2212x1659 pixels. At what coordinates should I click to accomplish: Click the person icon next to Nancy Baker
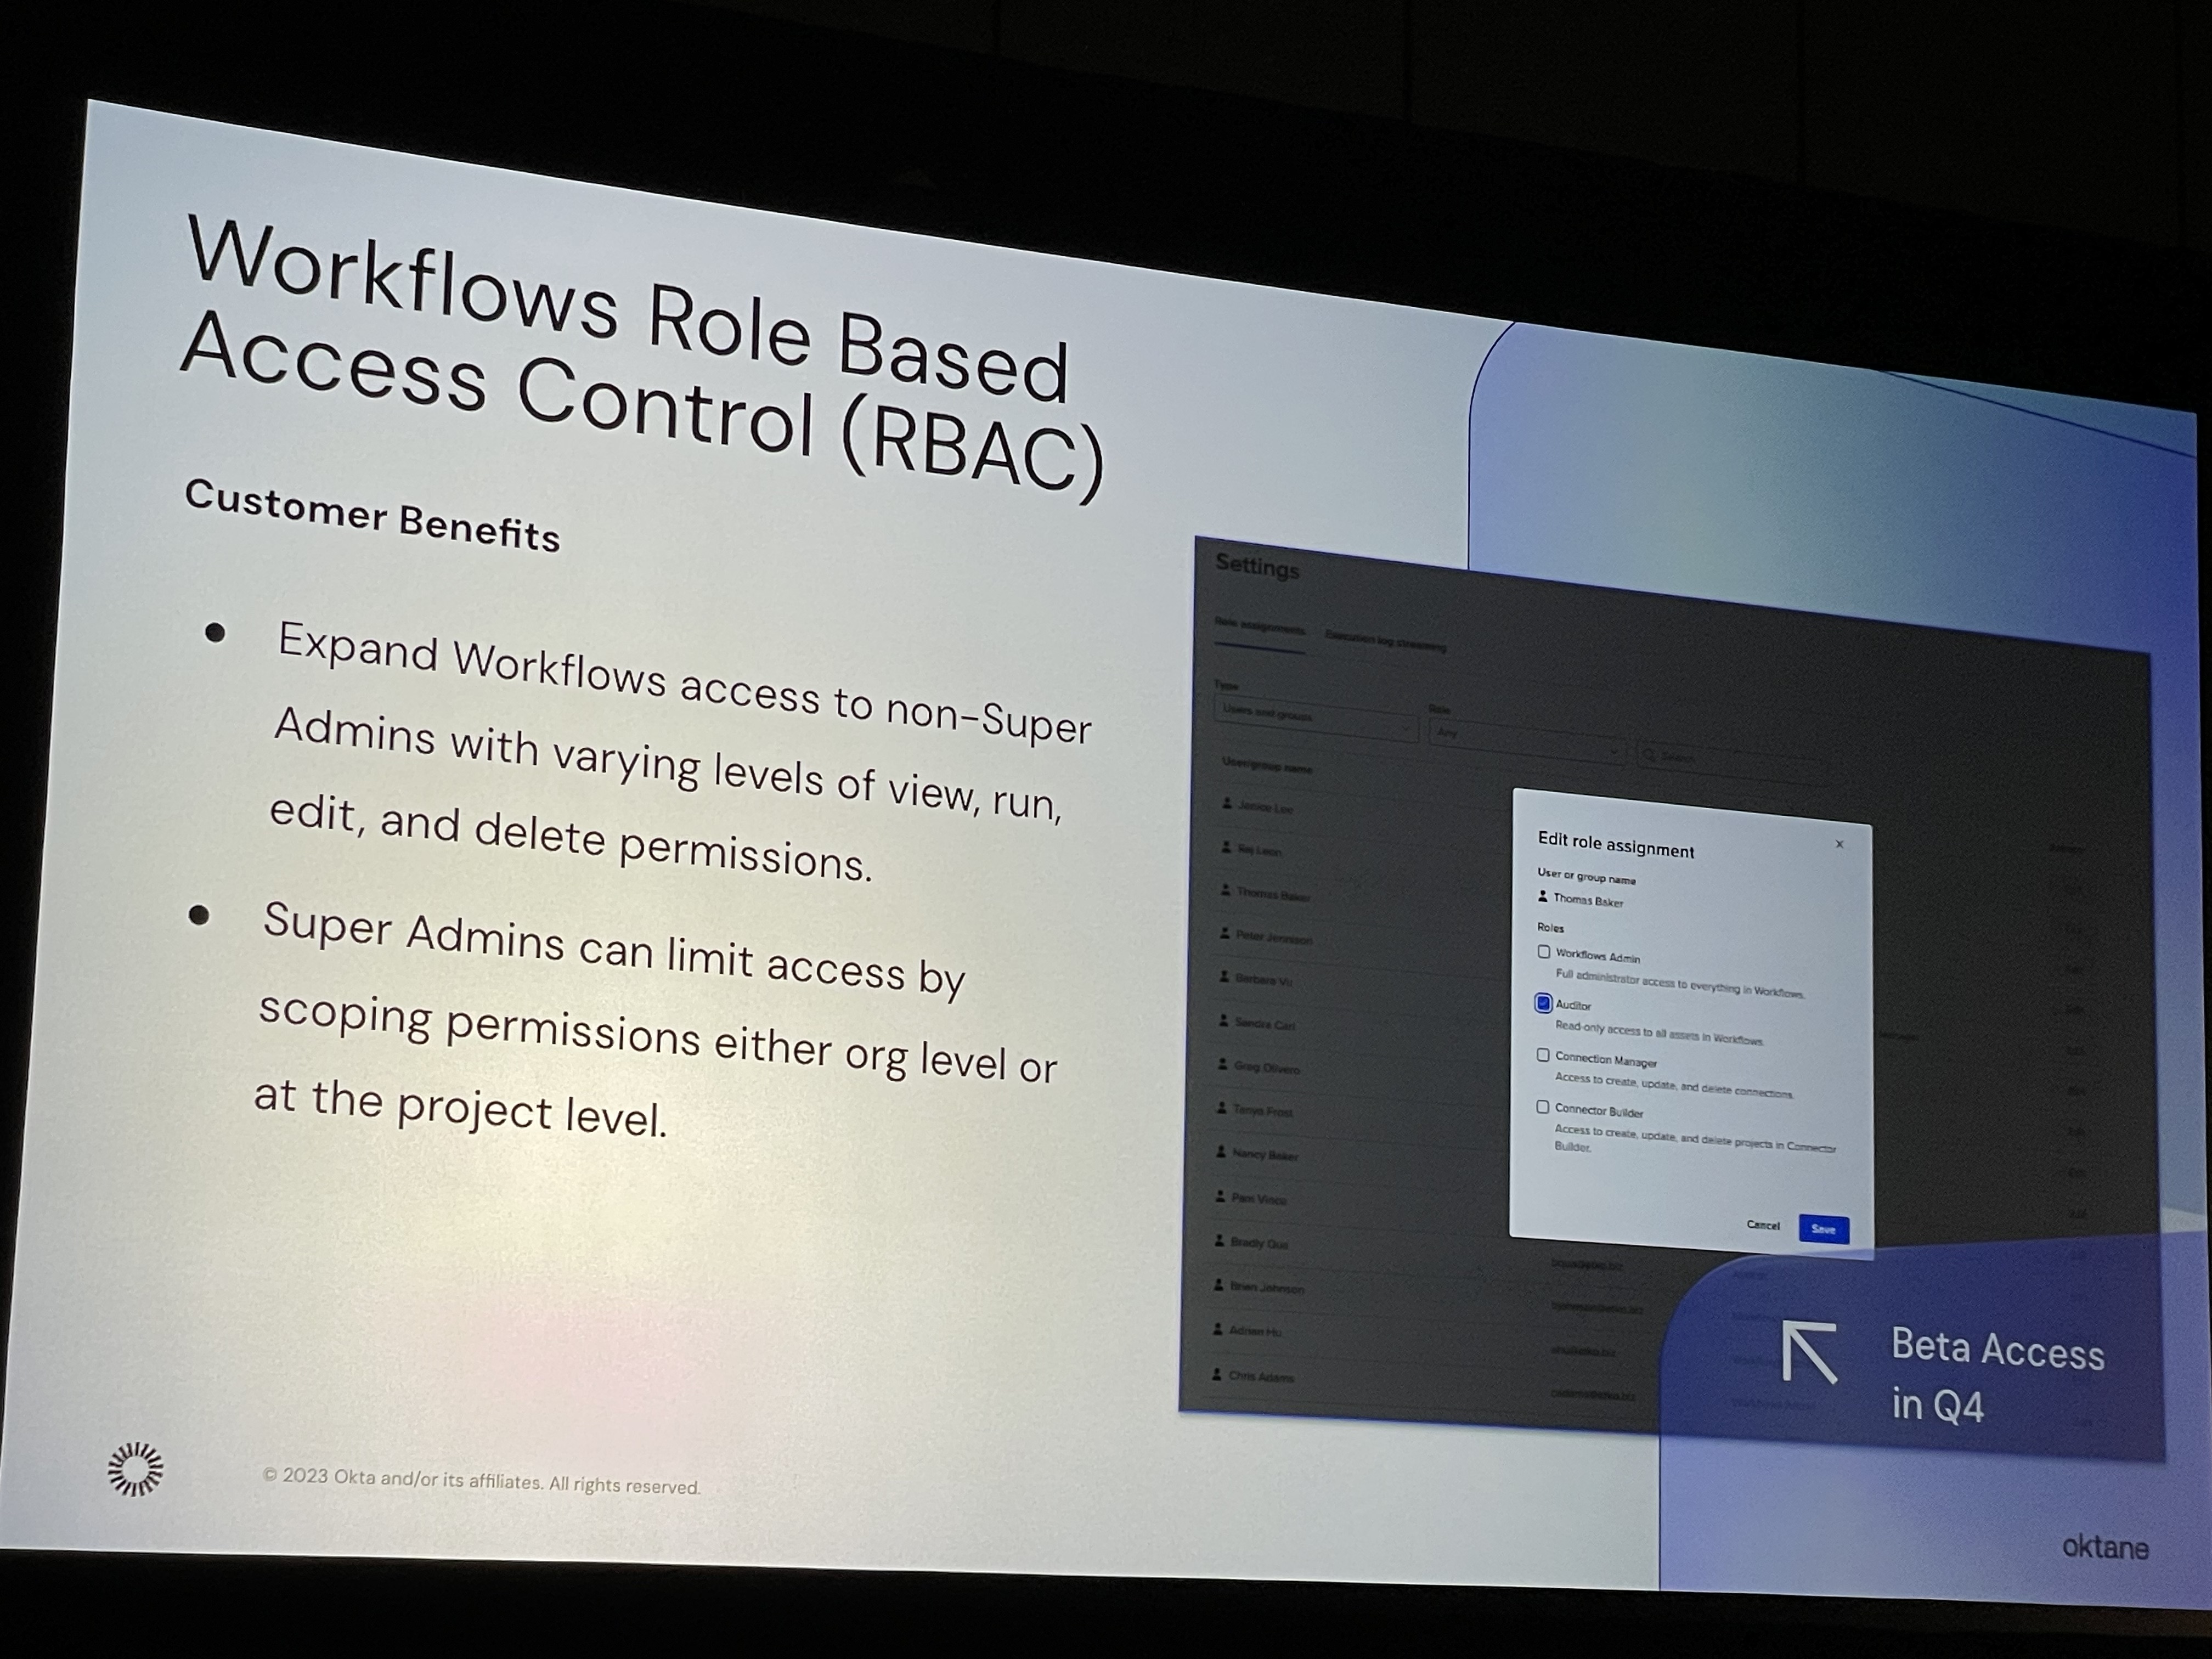click(1221, 1152)
